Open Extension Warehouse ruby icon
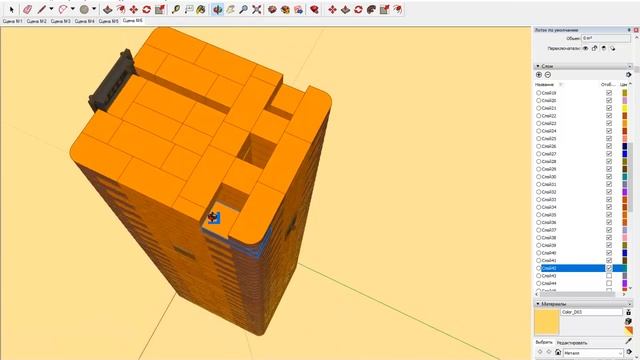The image size is (640, 360). click(x=314, y=9)
